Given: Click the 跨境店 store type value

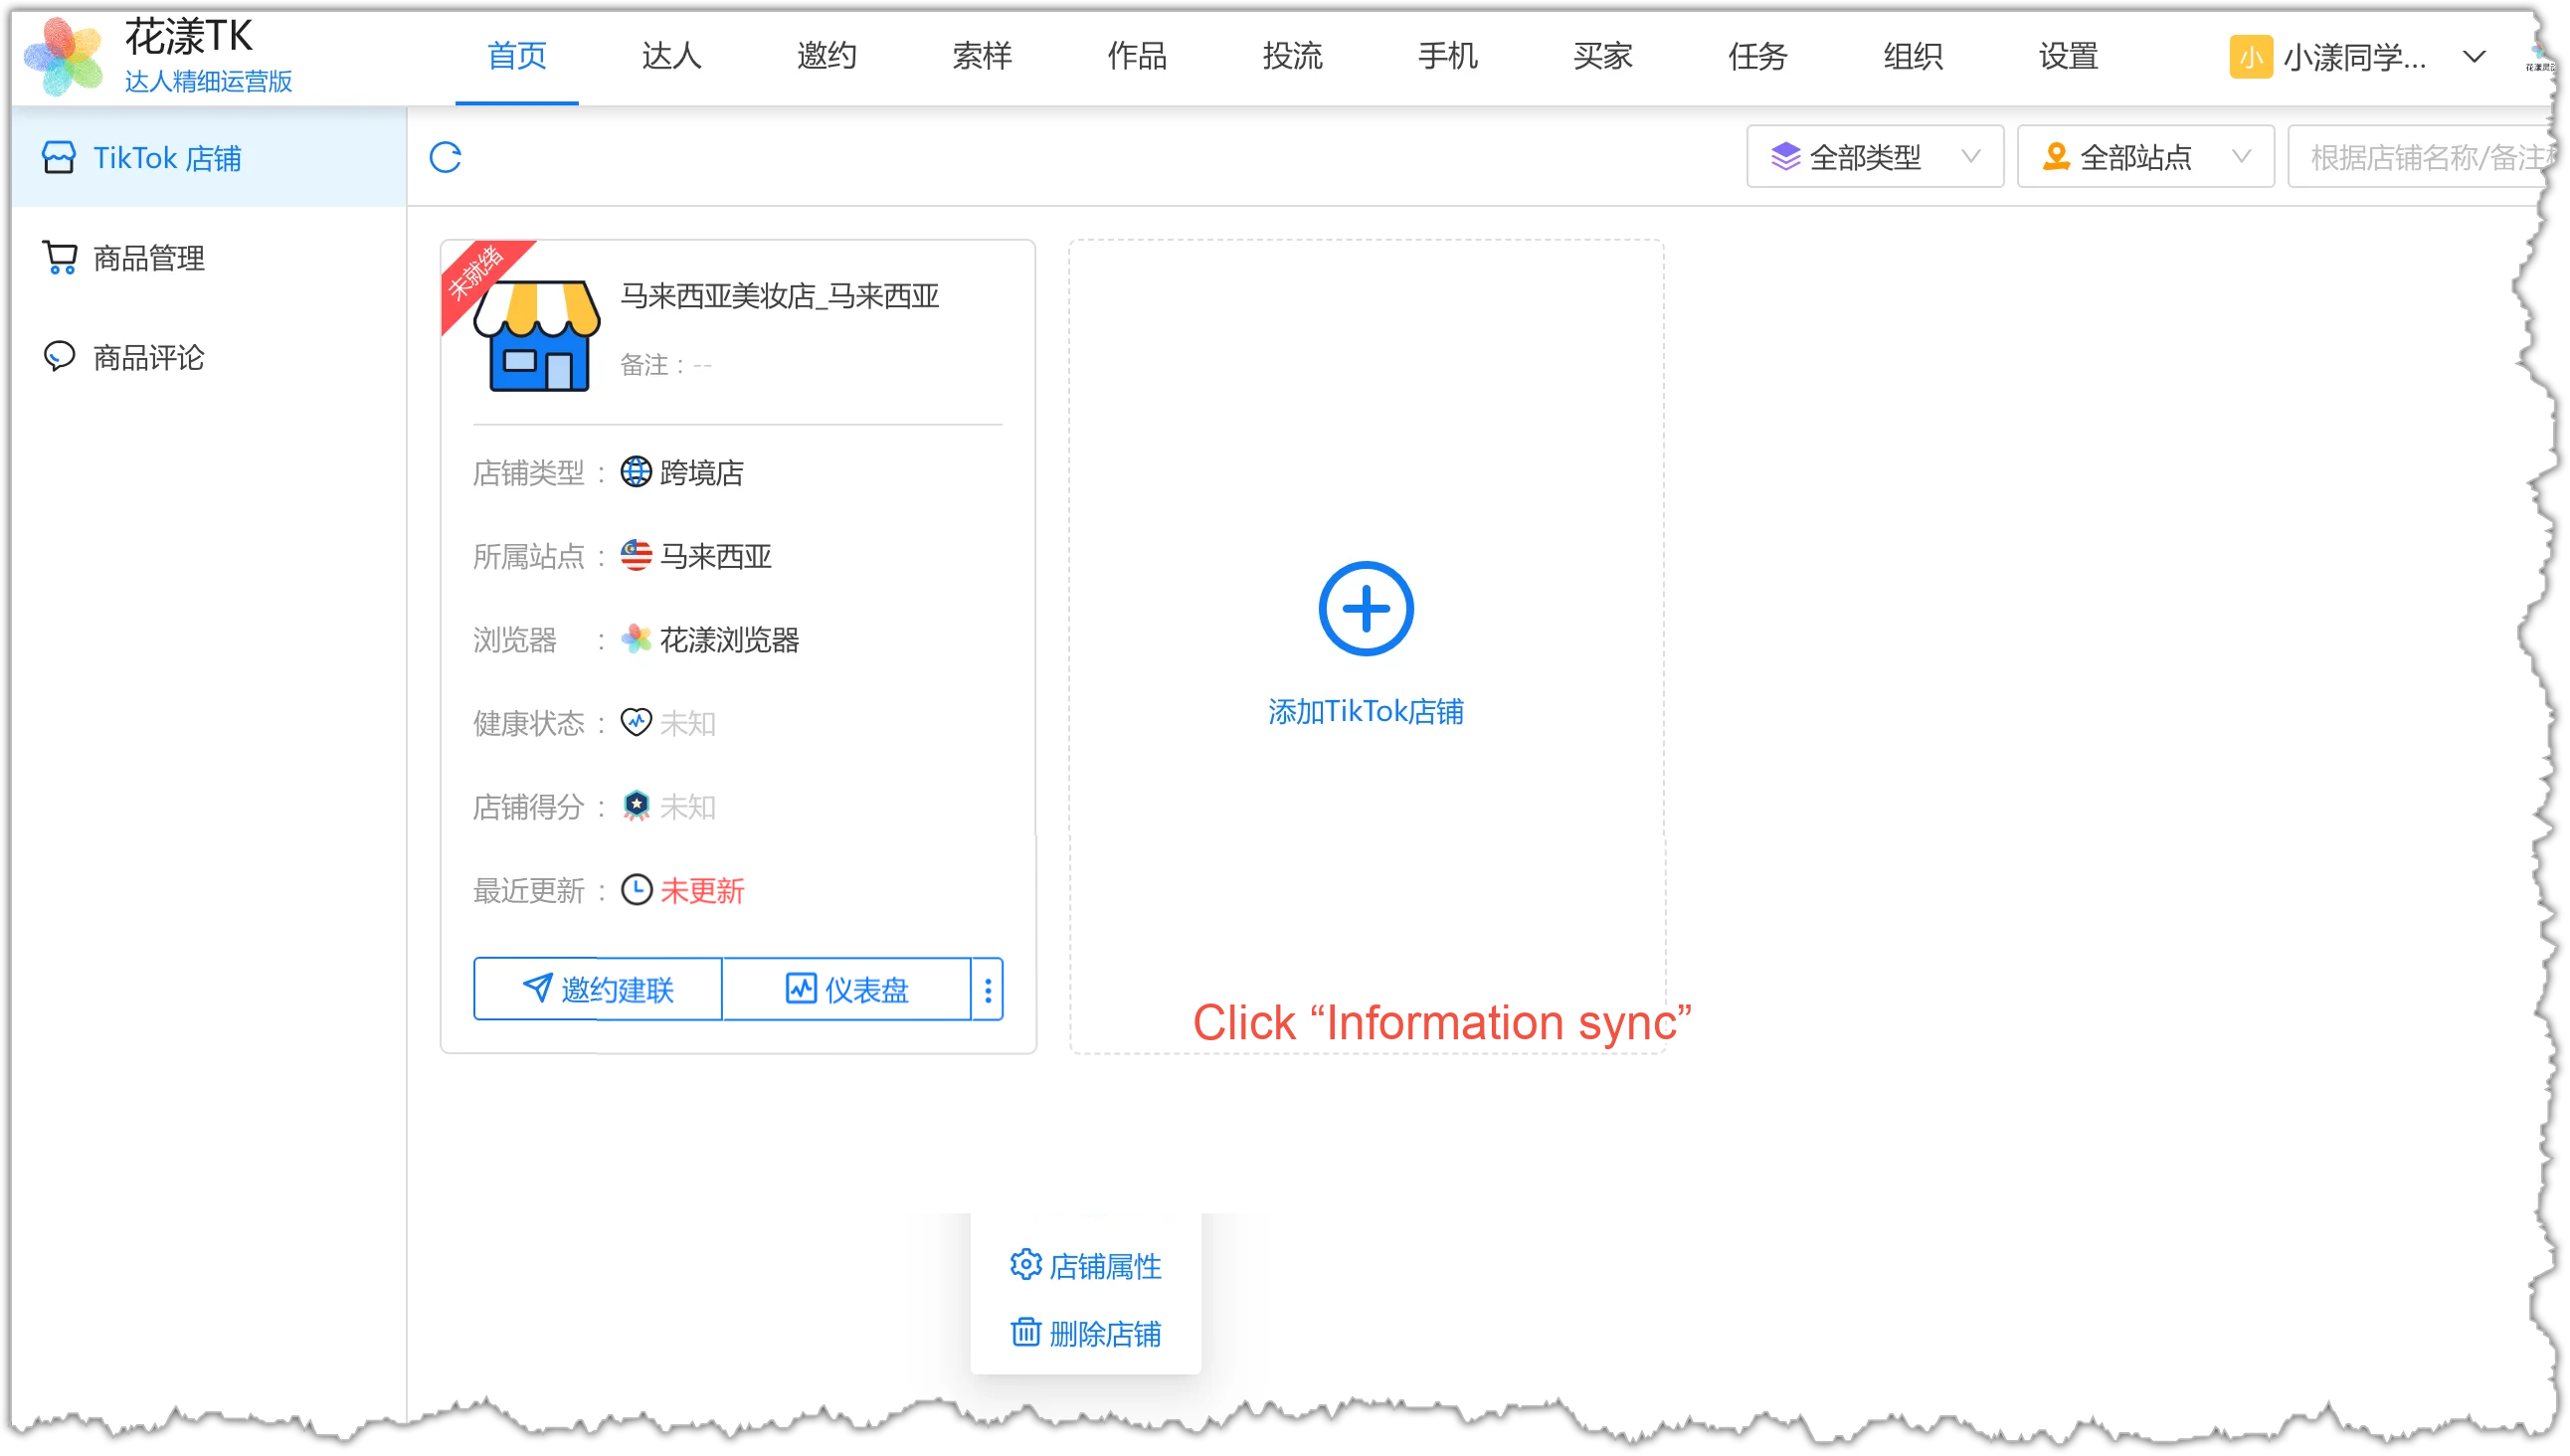Looking at the screenshot, I should [x=702, y=473].
